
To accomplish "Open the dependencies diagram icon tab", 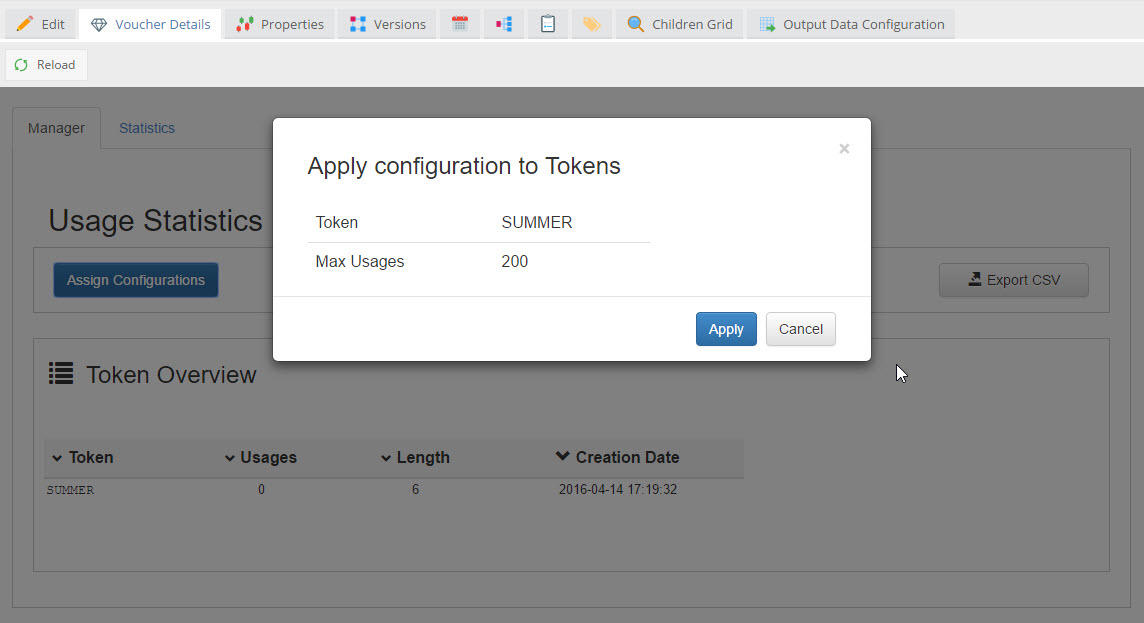I will [x=504, y=24].
